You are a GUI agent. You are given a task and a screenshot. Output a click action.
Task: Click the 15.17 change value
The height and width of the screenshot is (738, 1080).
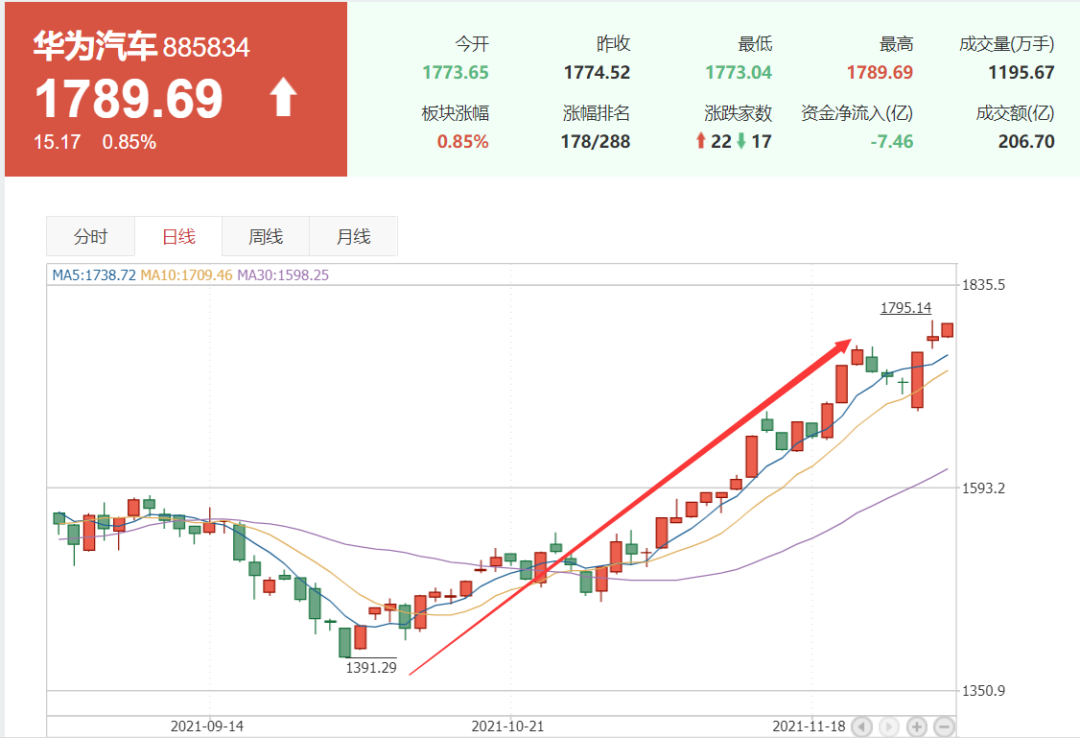pos(57,143)
